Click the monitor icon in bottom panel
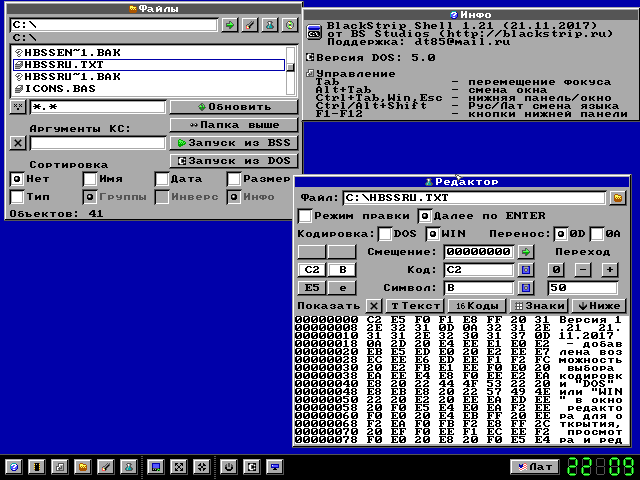Image resolution: width=640 pixels, height=480 pixels. (275, 467)
